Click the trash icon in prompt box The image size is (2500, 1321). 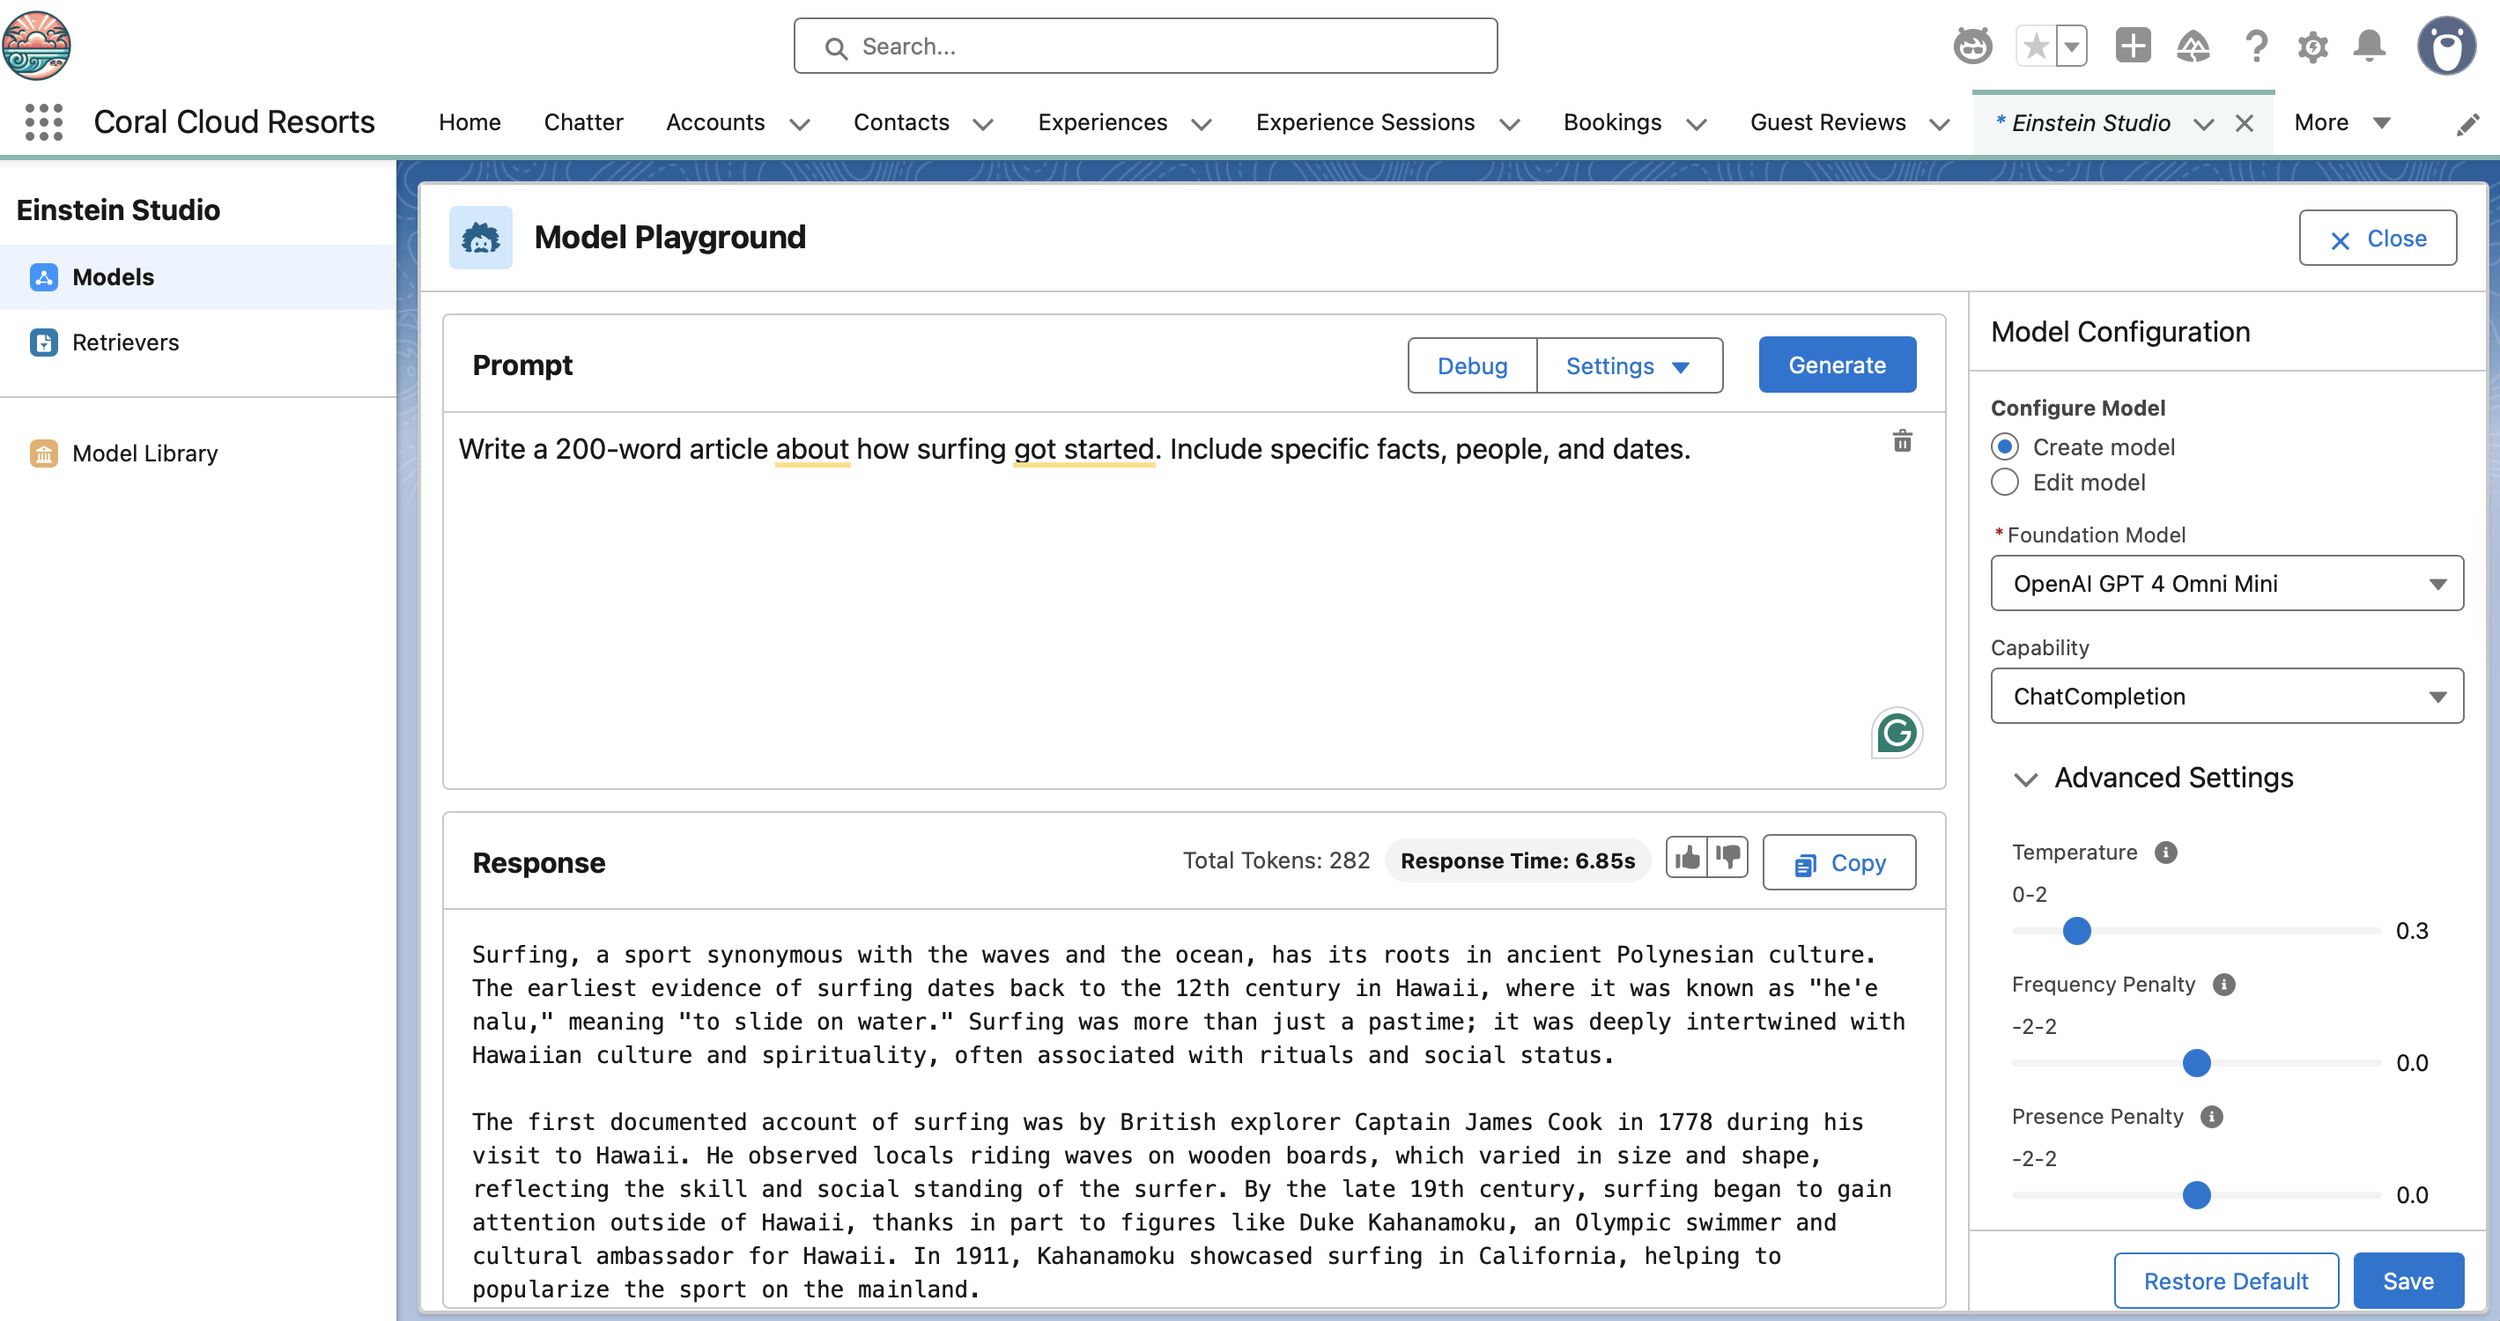(1902, 441)
